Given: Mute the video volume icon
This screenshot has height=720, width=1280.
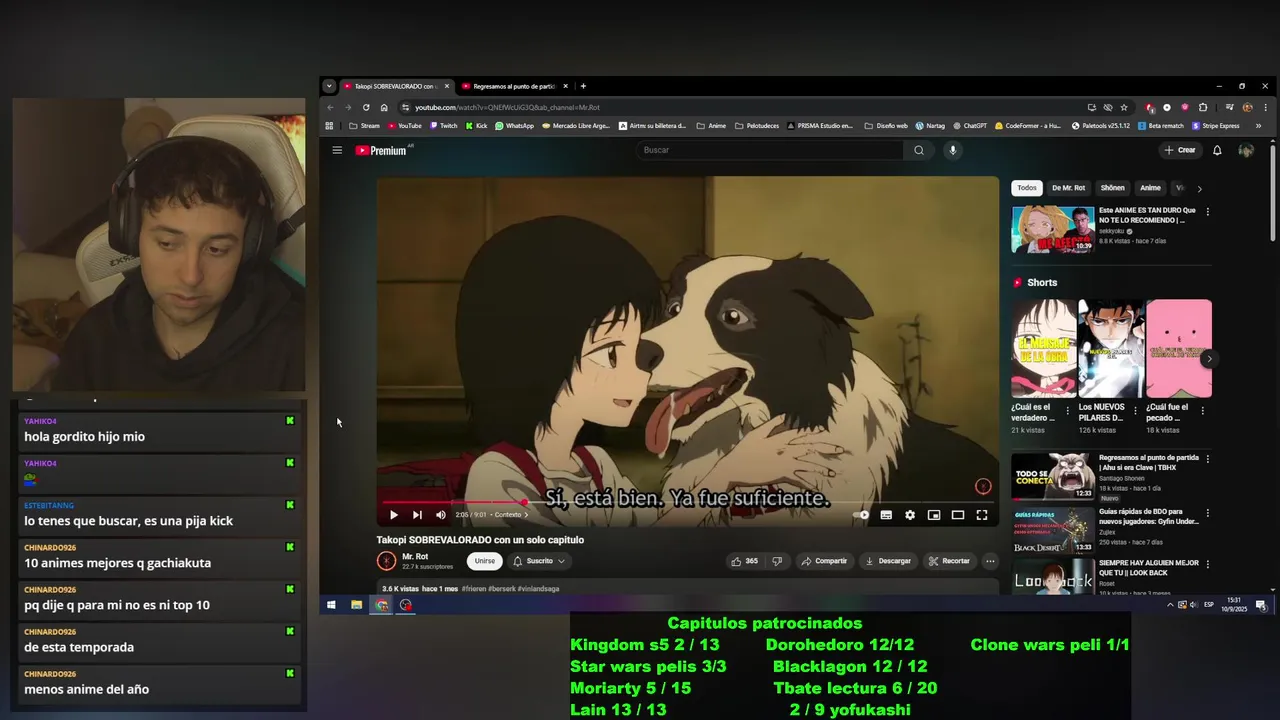Looking at the screenshot, I should (x=441, y=515).
